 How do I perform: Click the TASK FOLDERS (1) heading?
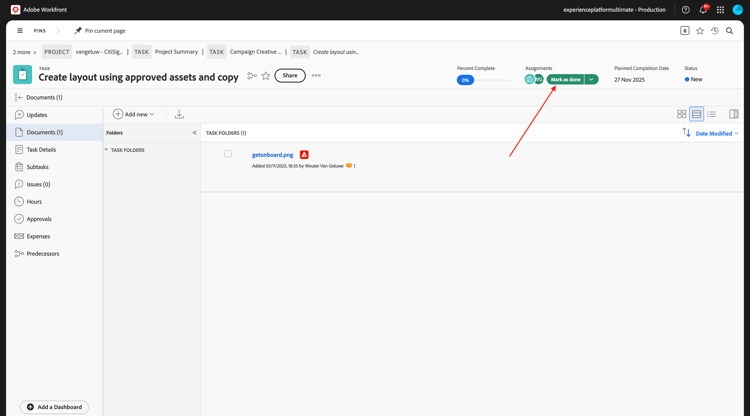(226, 133)
